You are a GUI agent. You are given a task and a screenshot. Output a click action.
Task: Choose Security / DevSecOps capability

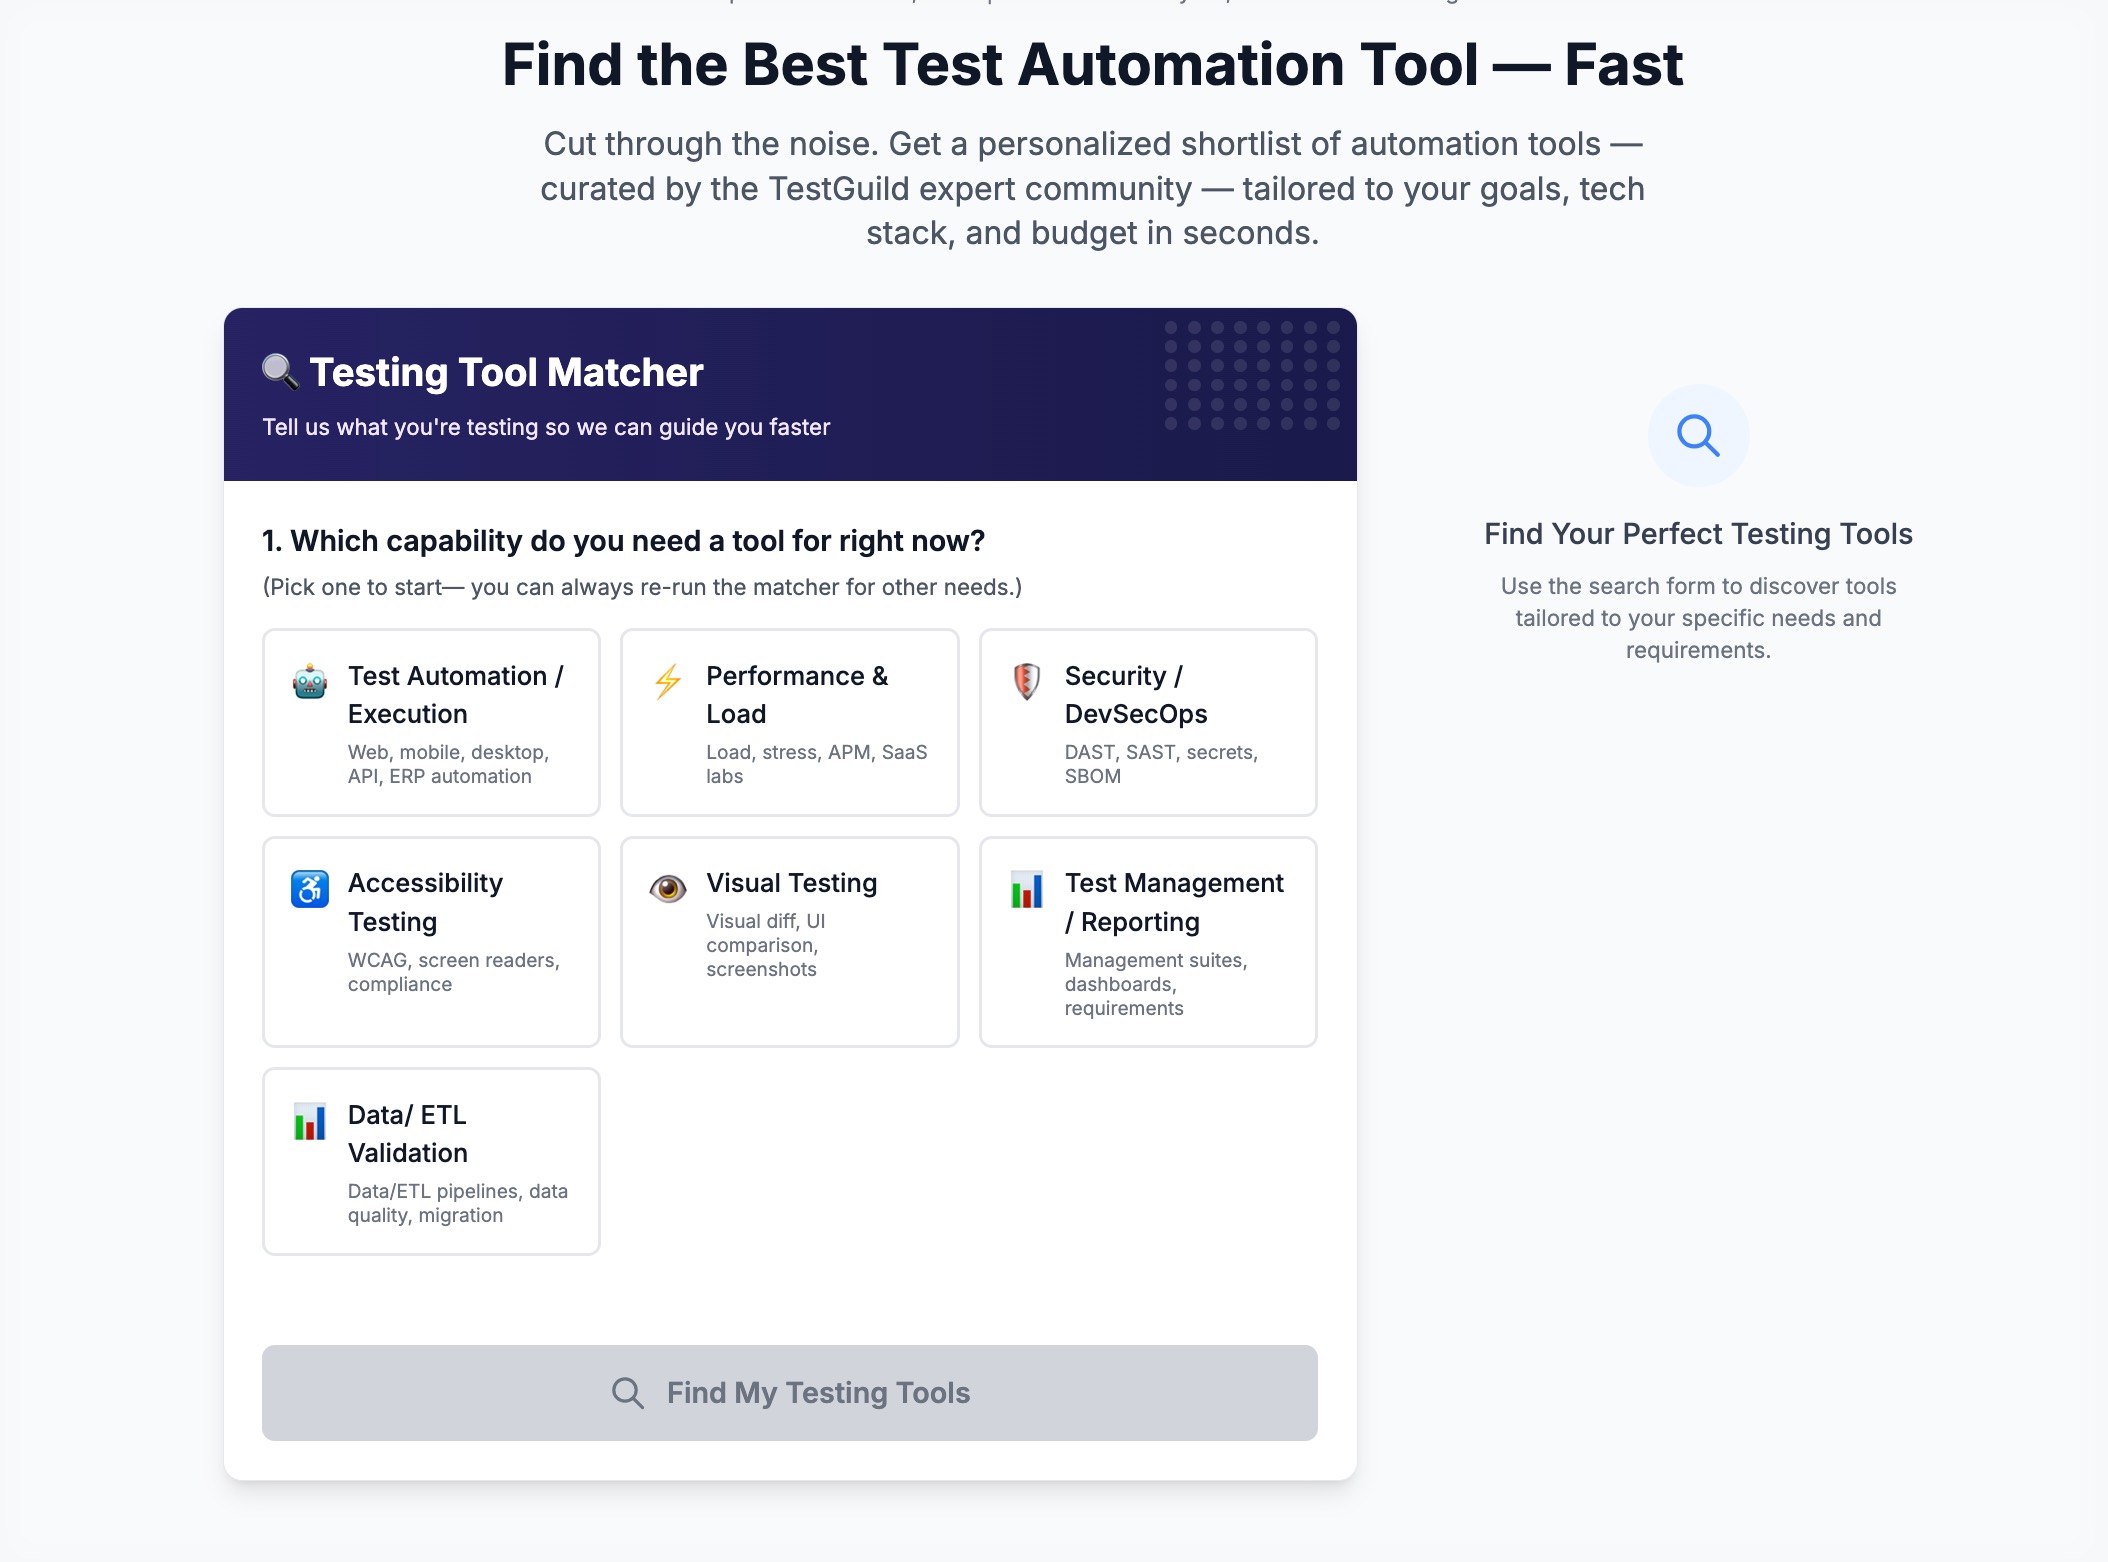(1147, 722)
